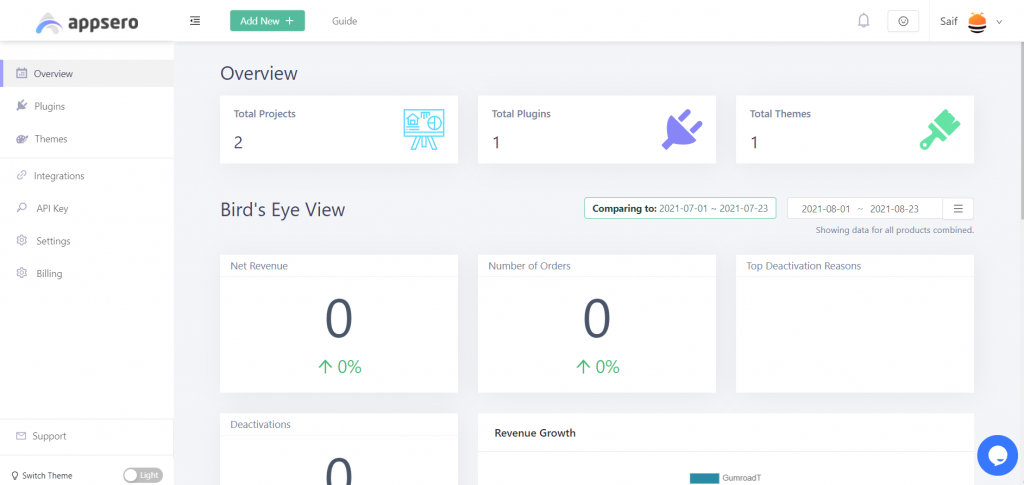Go to Overview in sidebar

87,74
